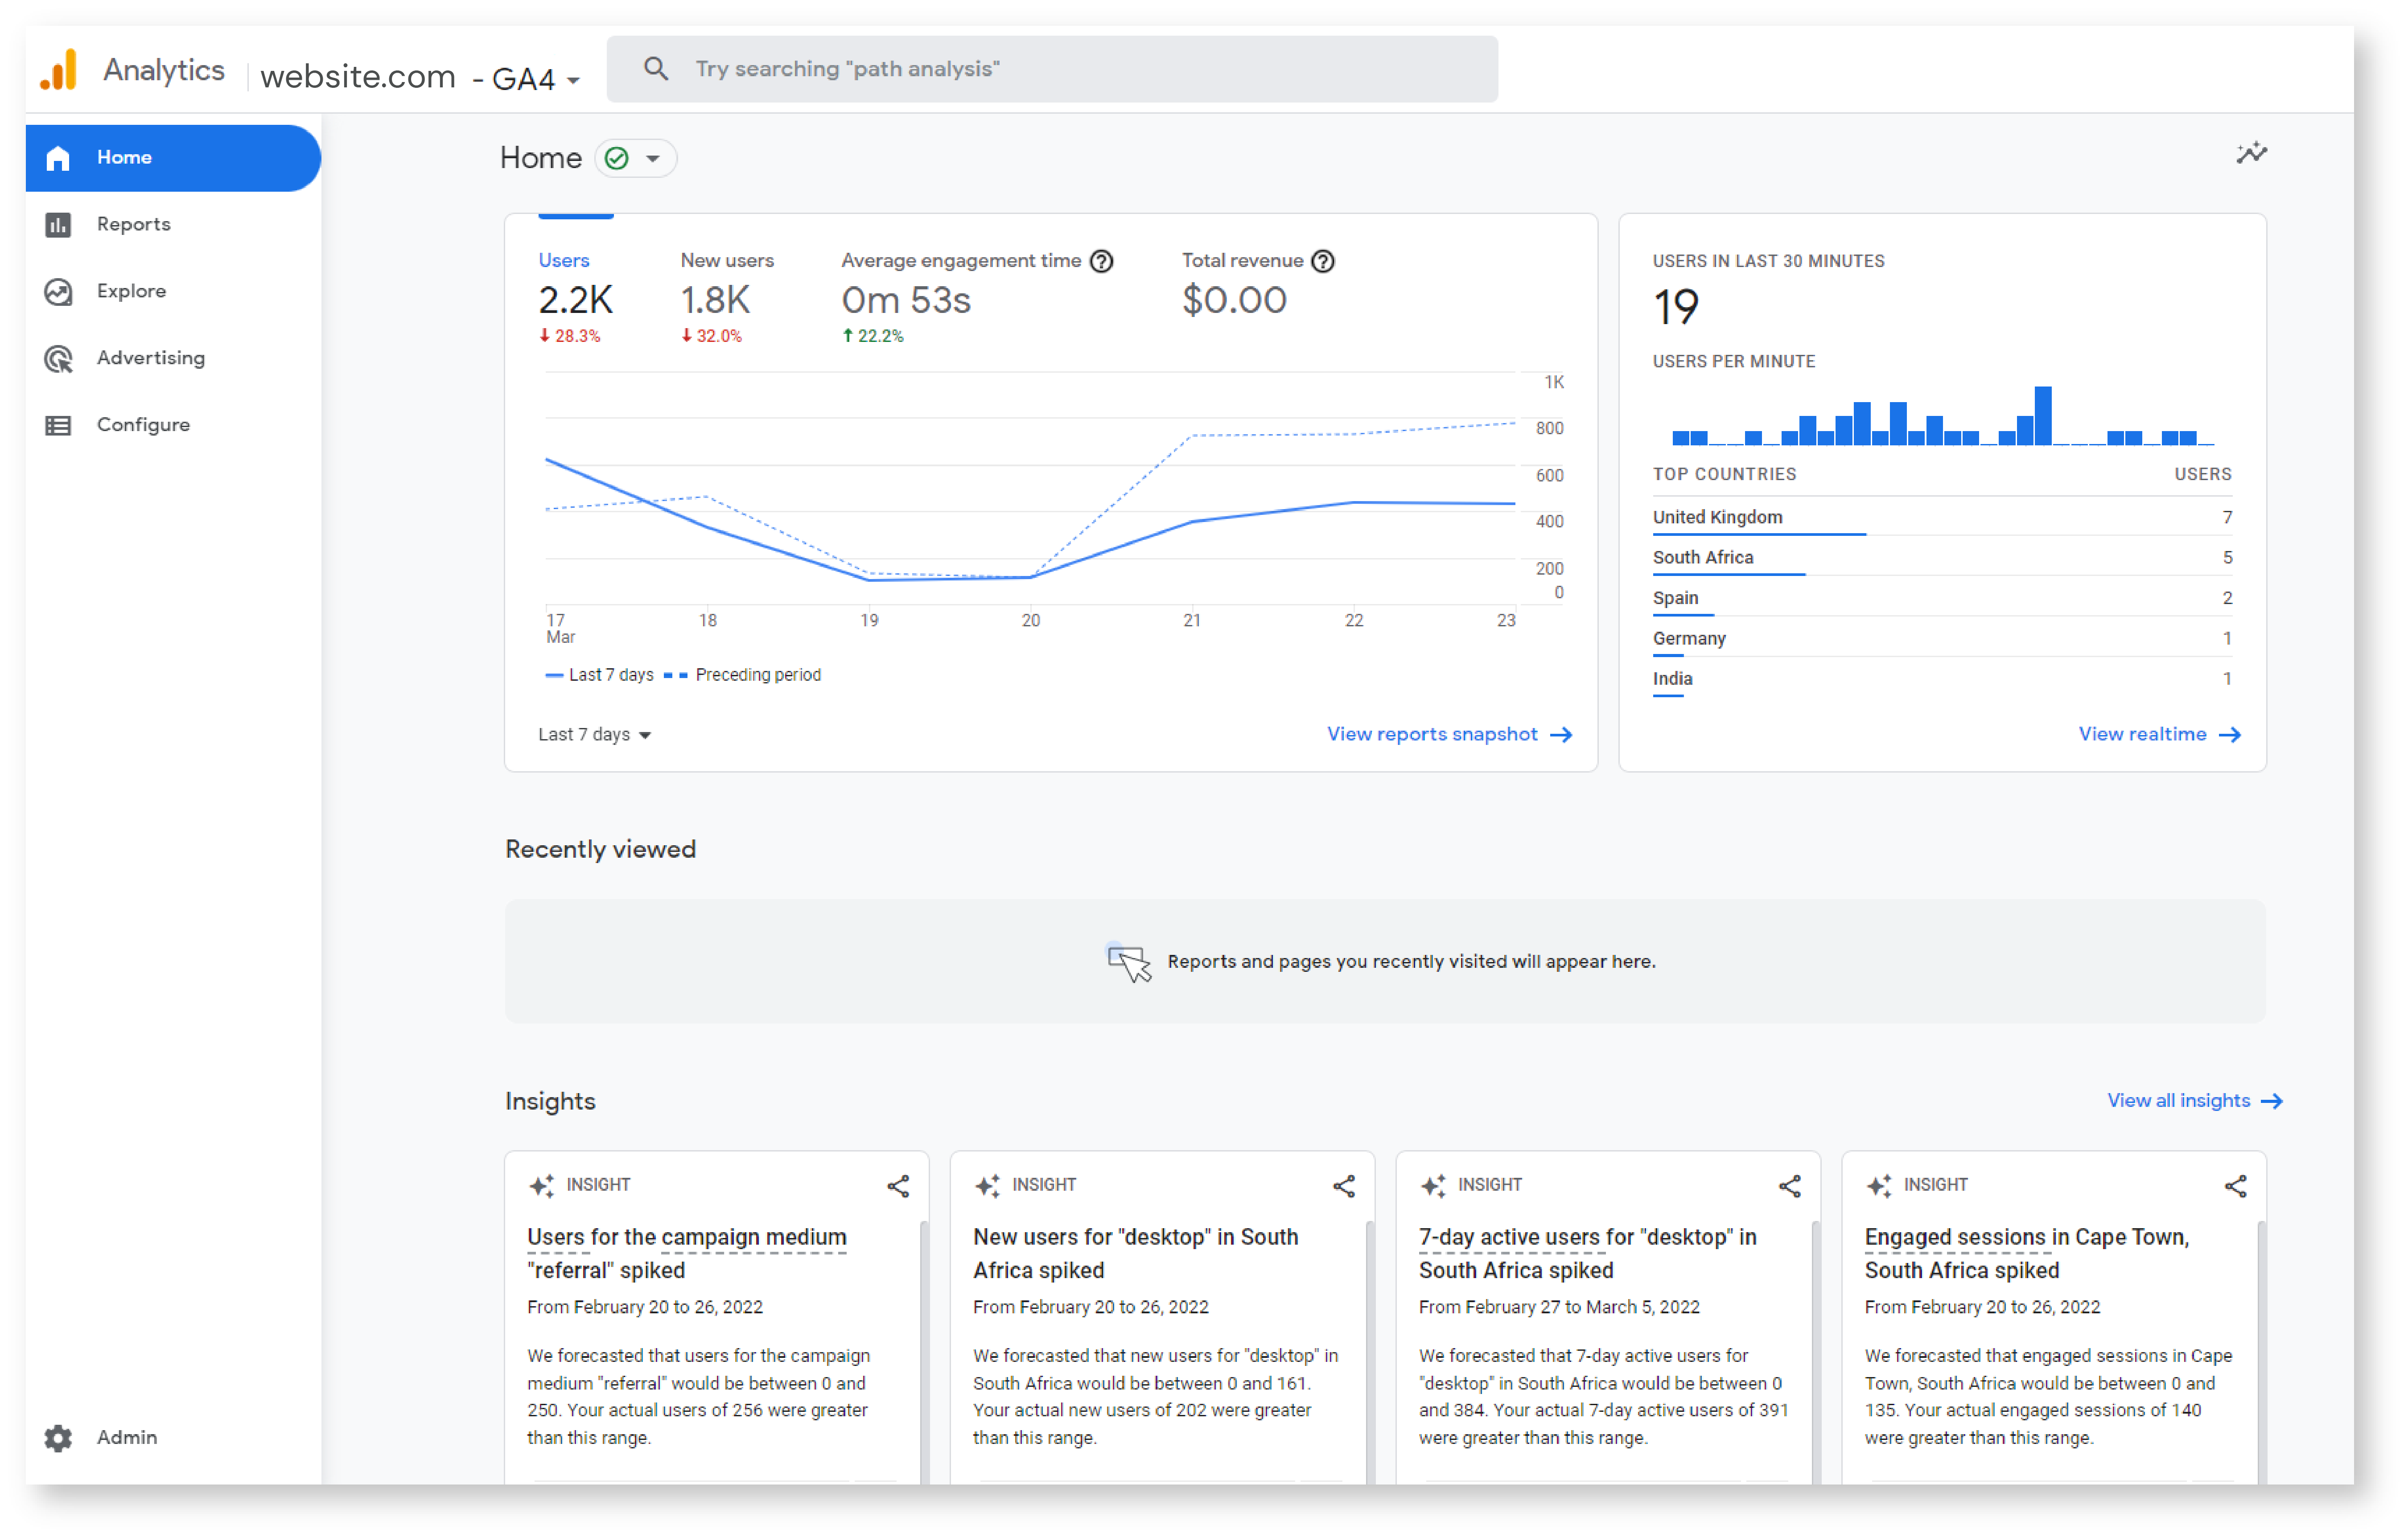Click arrow icon next to View all insights
2408x1538 pixels.
click(x=2271, y=1101)
